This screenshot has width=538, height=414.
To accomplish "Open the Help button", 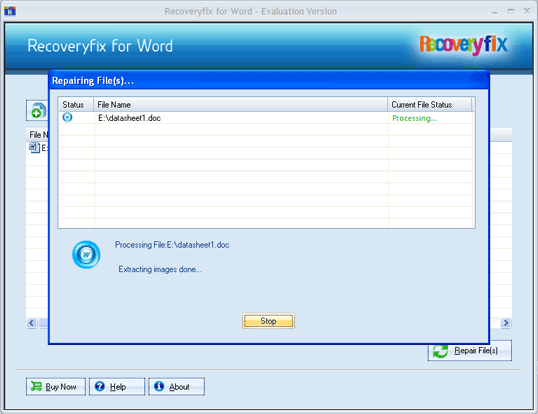I will click(x=117, y=387).
